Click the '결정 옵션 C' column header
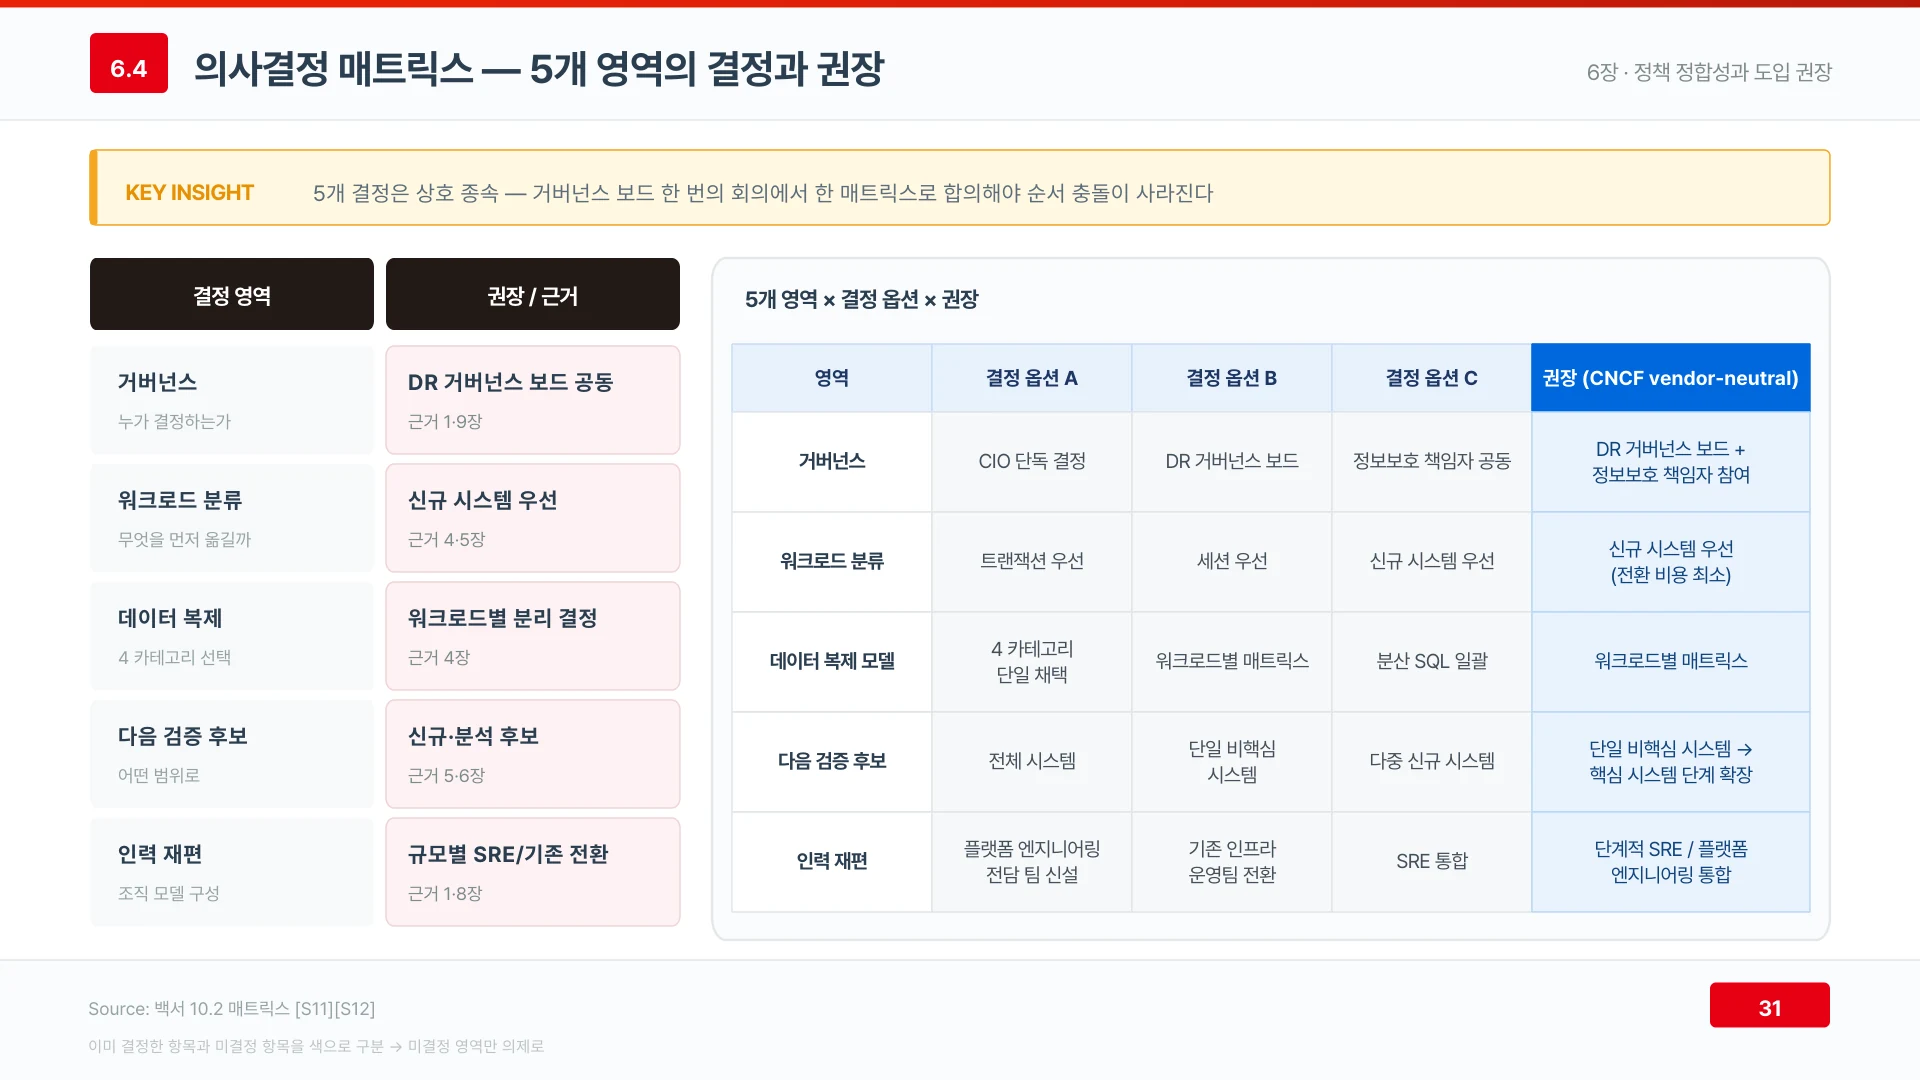Image resolution: width=1920 pixels, height=1080 pixels. (x=1432, y=378)
